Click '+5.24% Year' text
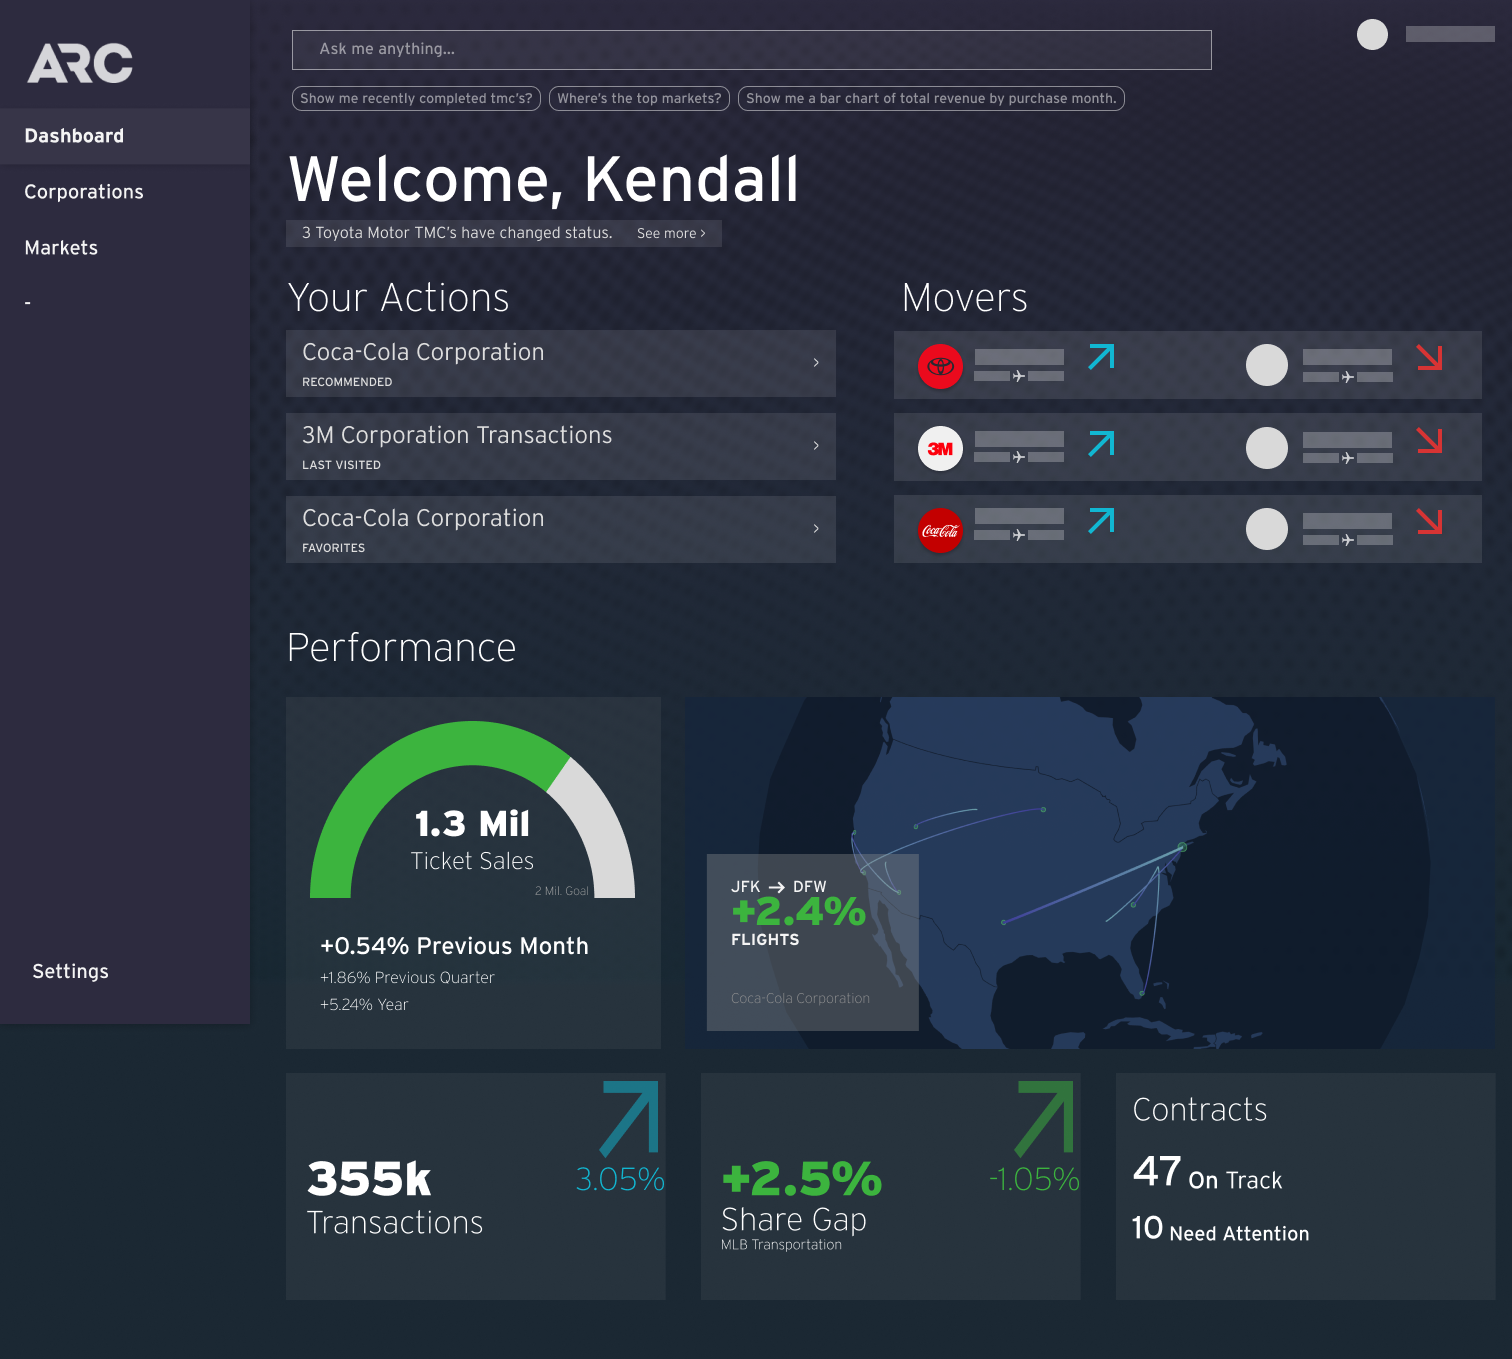 pos(364,1005)
